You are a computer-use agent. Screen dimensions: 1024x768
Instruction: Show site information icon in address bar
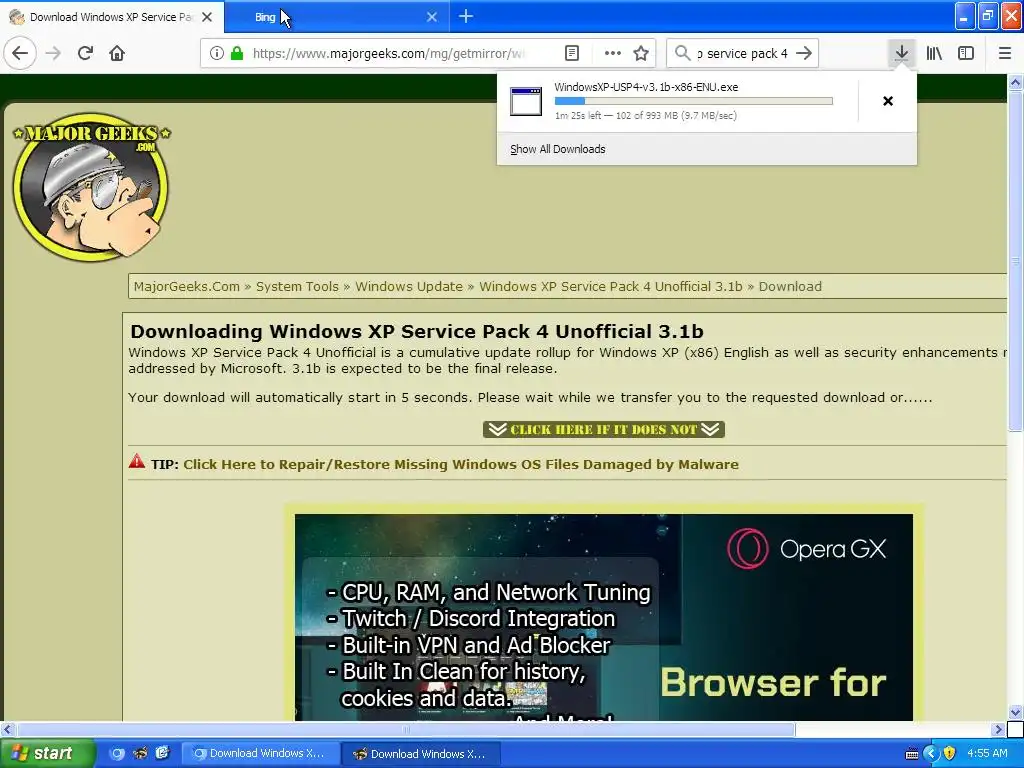click(x=217, y=53)
